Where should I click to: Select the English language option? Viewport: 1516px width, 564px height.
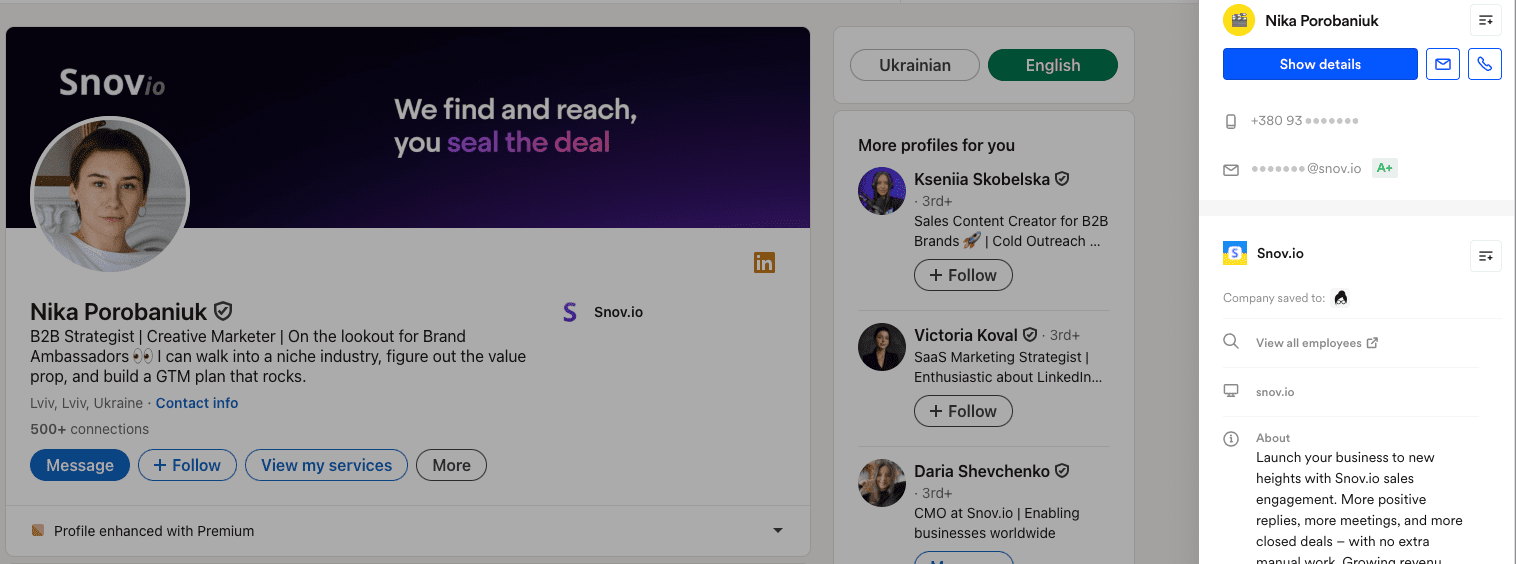point(1052,65)
